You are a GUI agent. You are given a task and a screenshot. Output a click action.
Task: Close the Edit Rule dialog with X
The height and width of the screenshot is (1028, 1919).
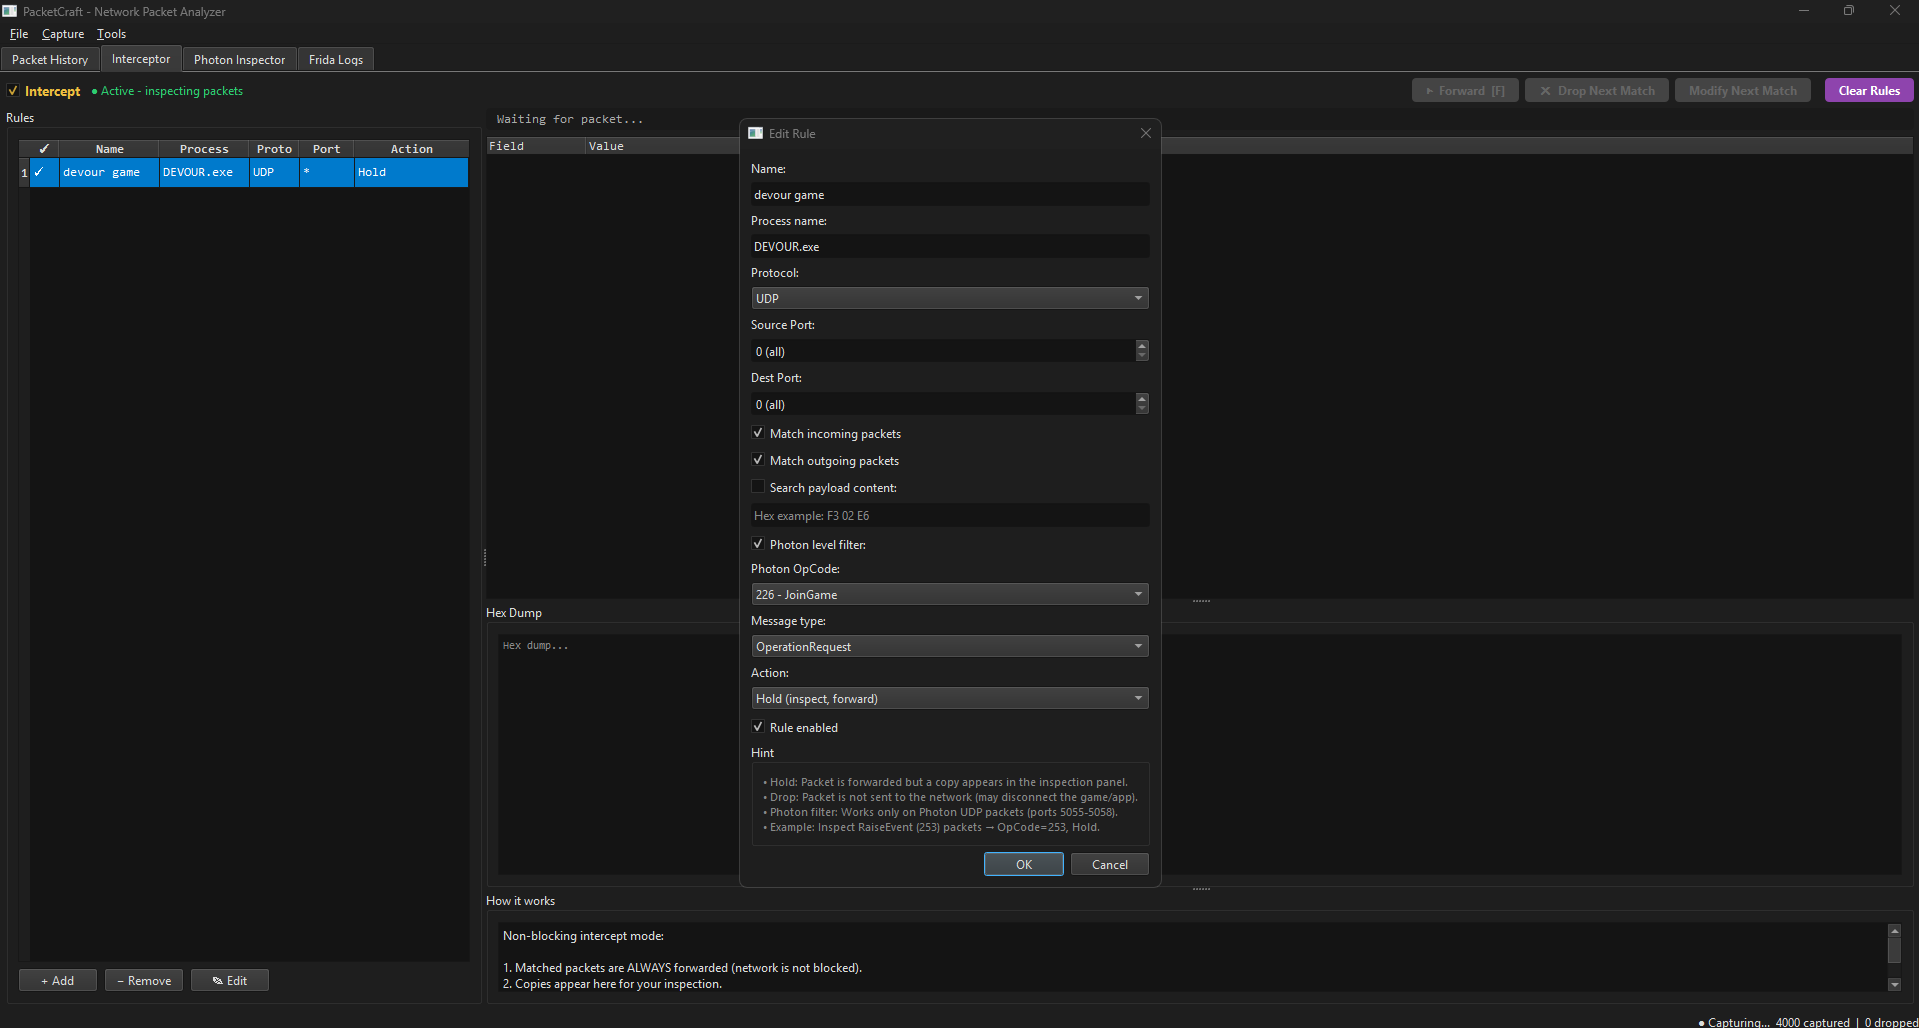[x=1146, y=133]
